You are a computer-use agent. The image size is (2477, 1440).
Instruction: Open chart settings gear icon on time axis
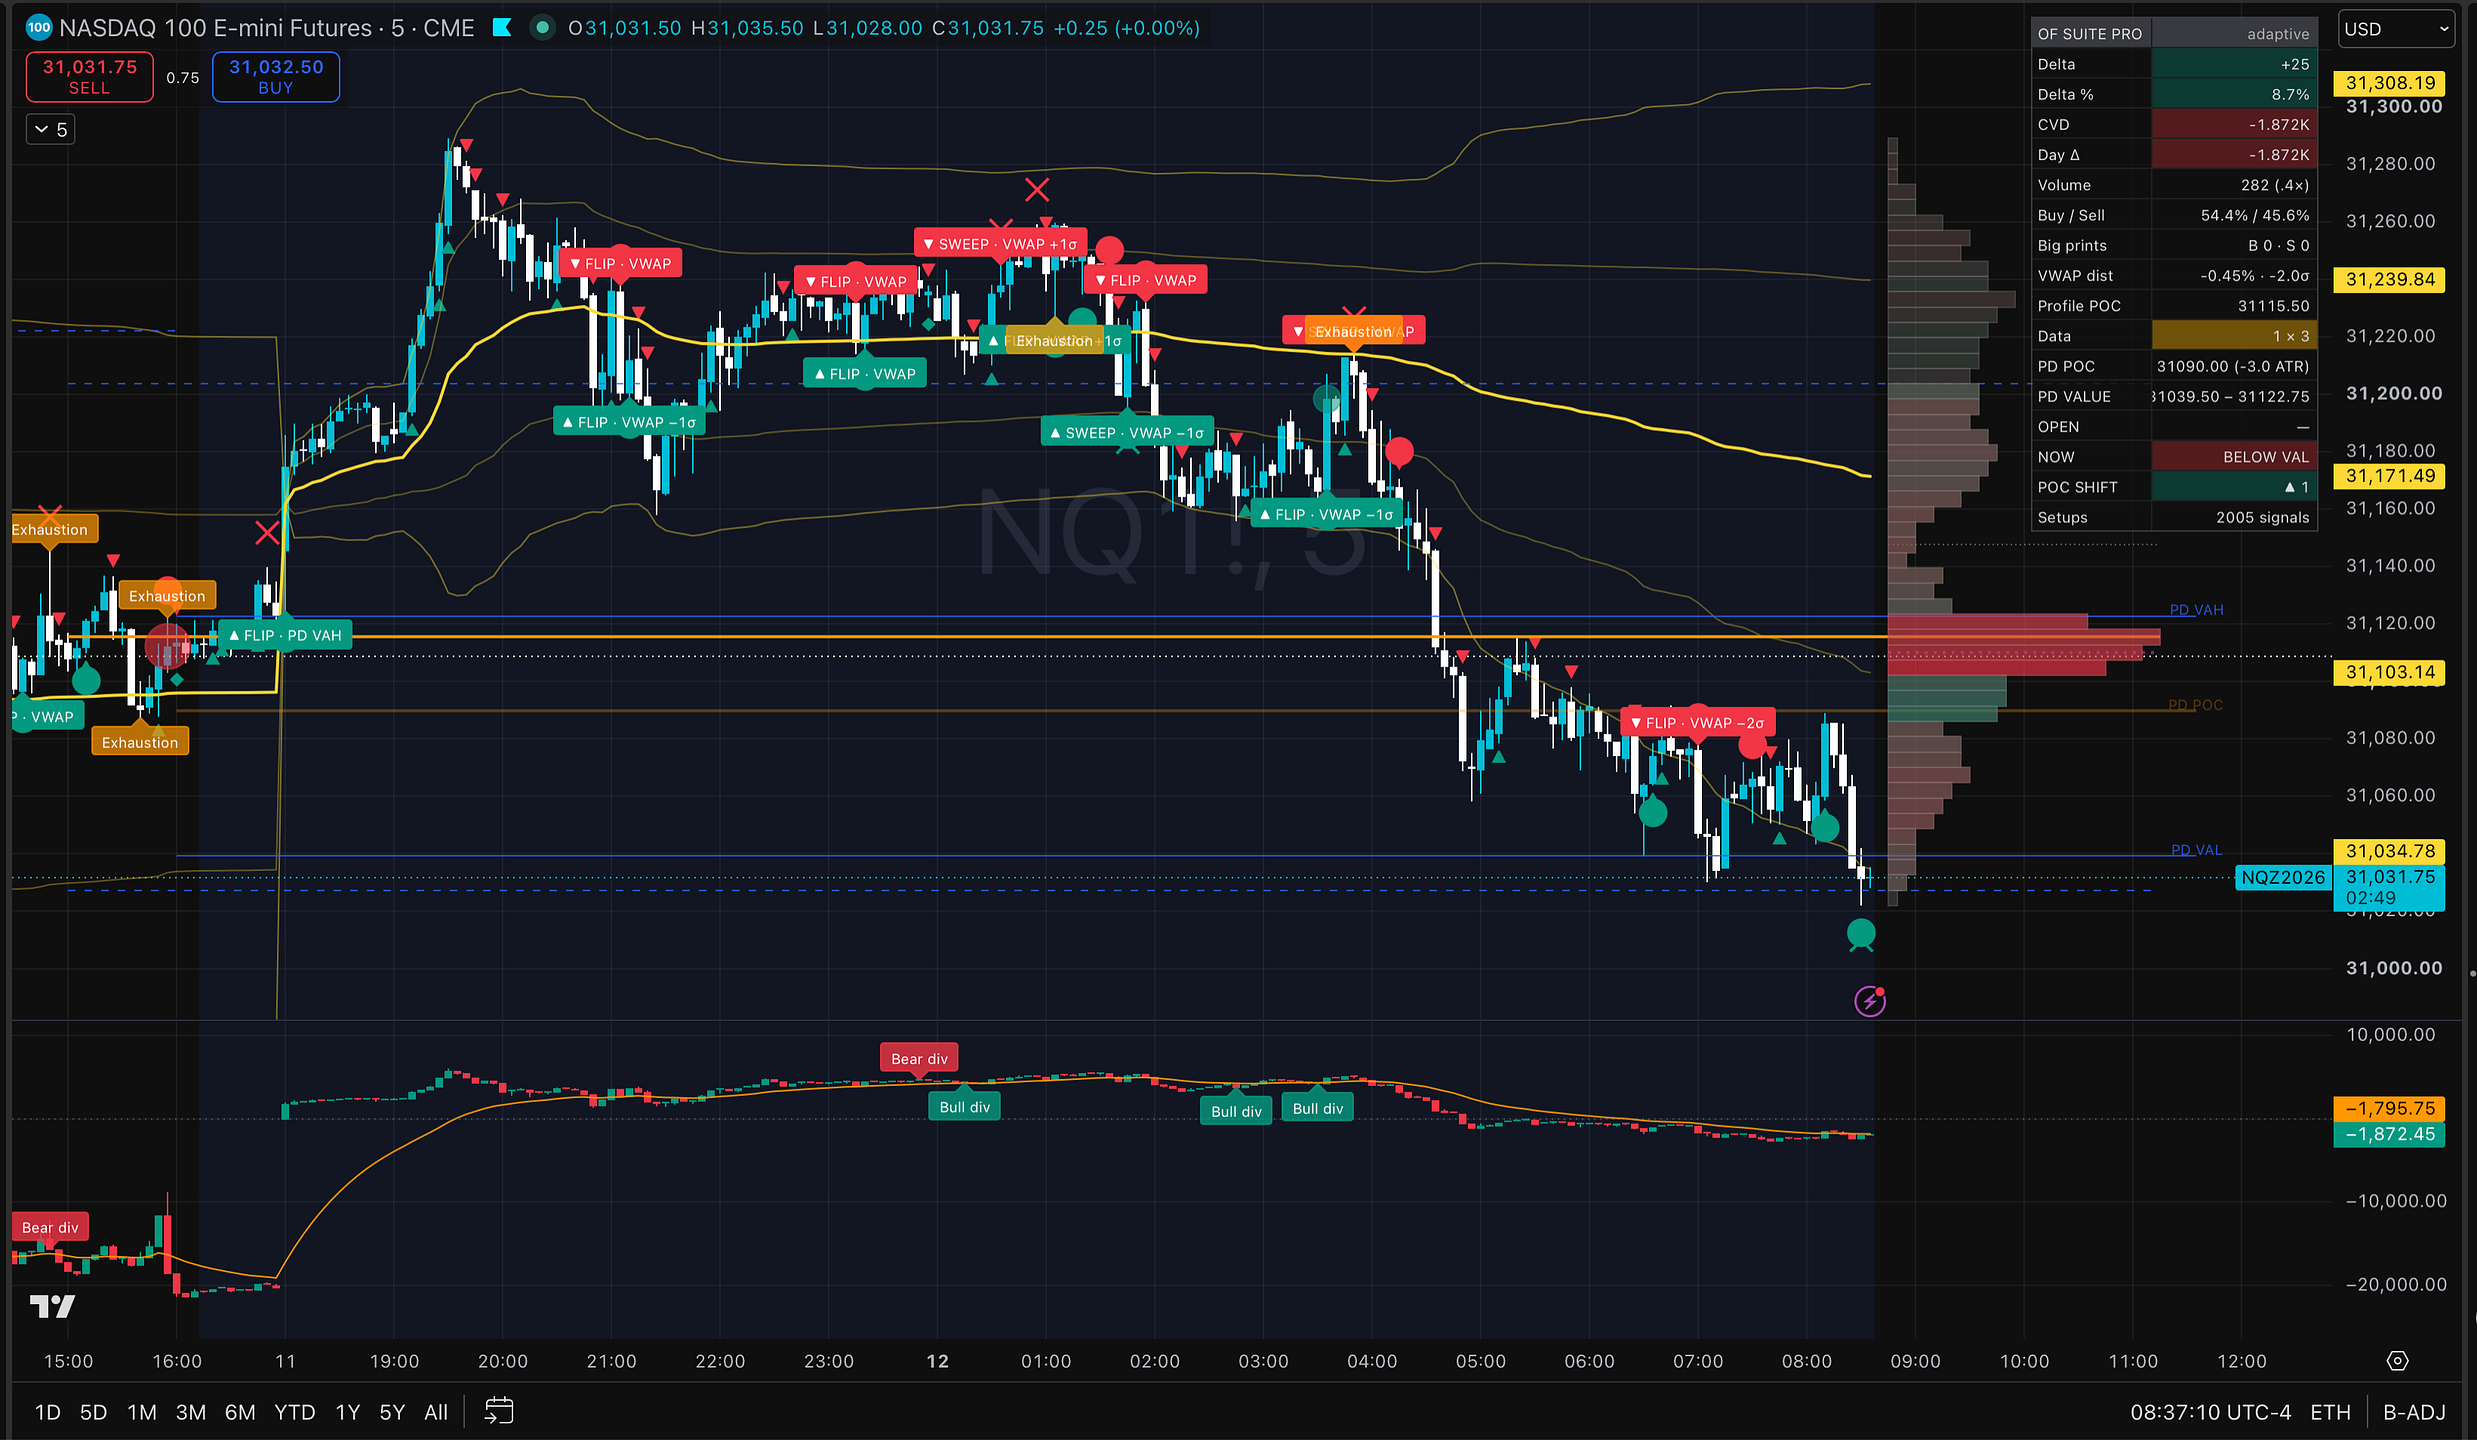tap(2398, 1361)
